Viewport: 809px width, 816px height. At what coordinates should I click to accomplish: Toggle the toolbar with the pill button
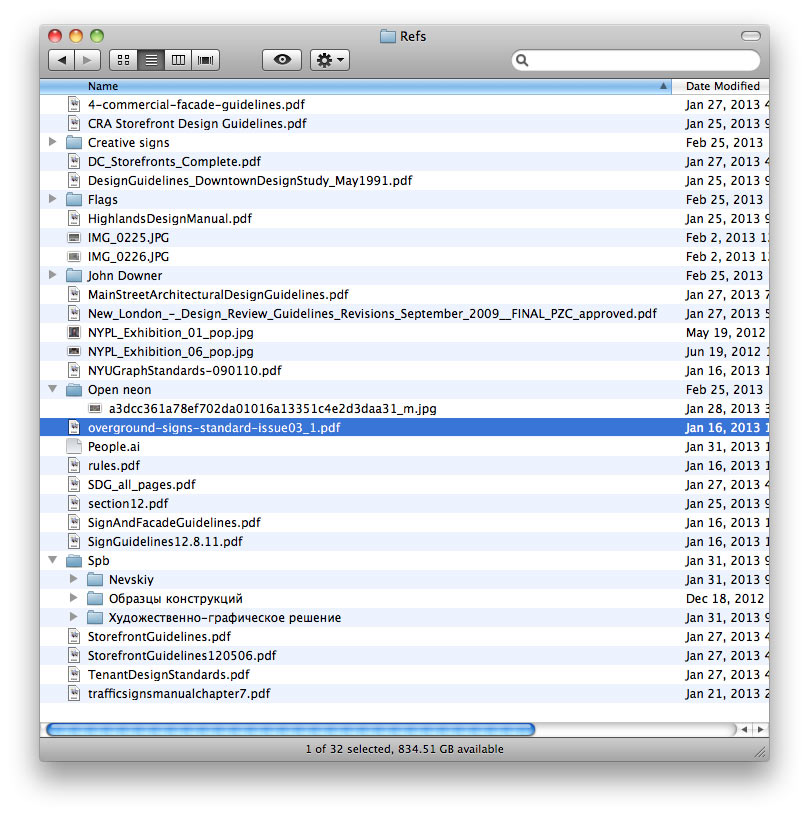750,36
